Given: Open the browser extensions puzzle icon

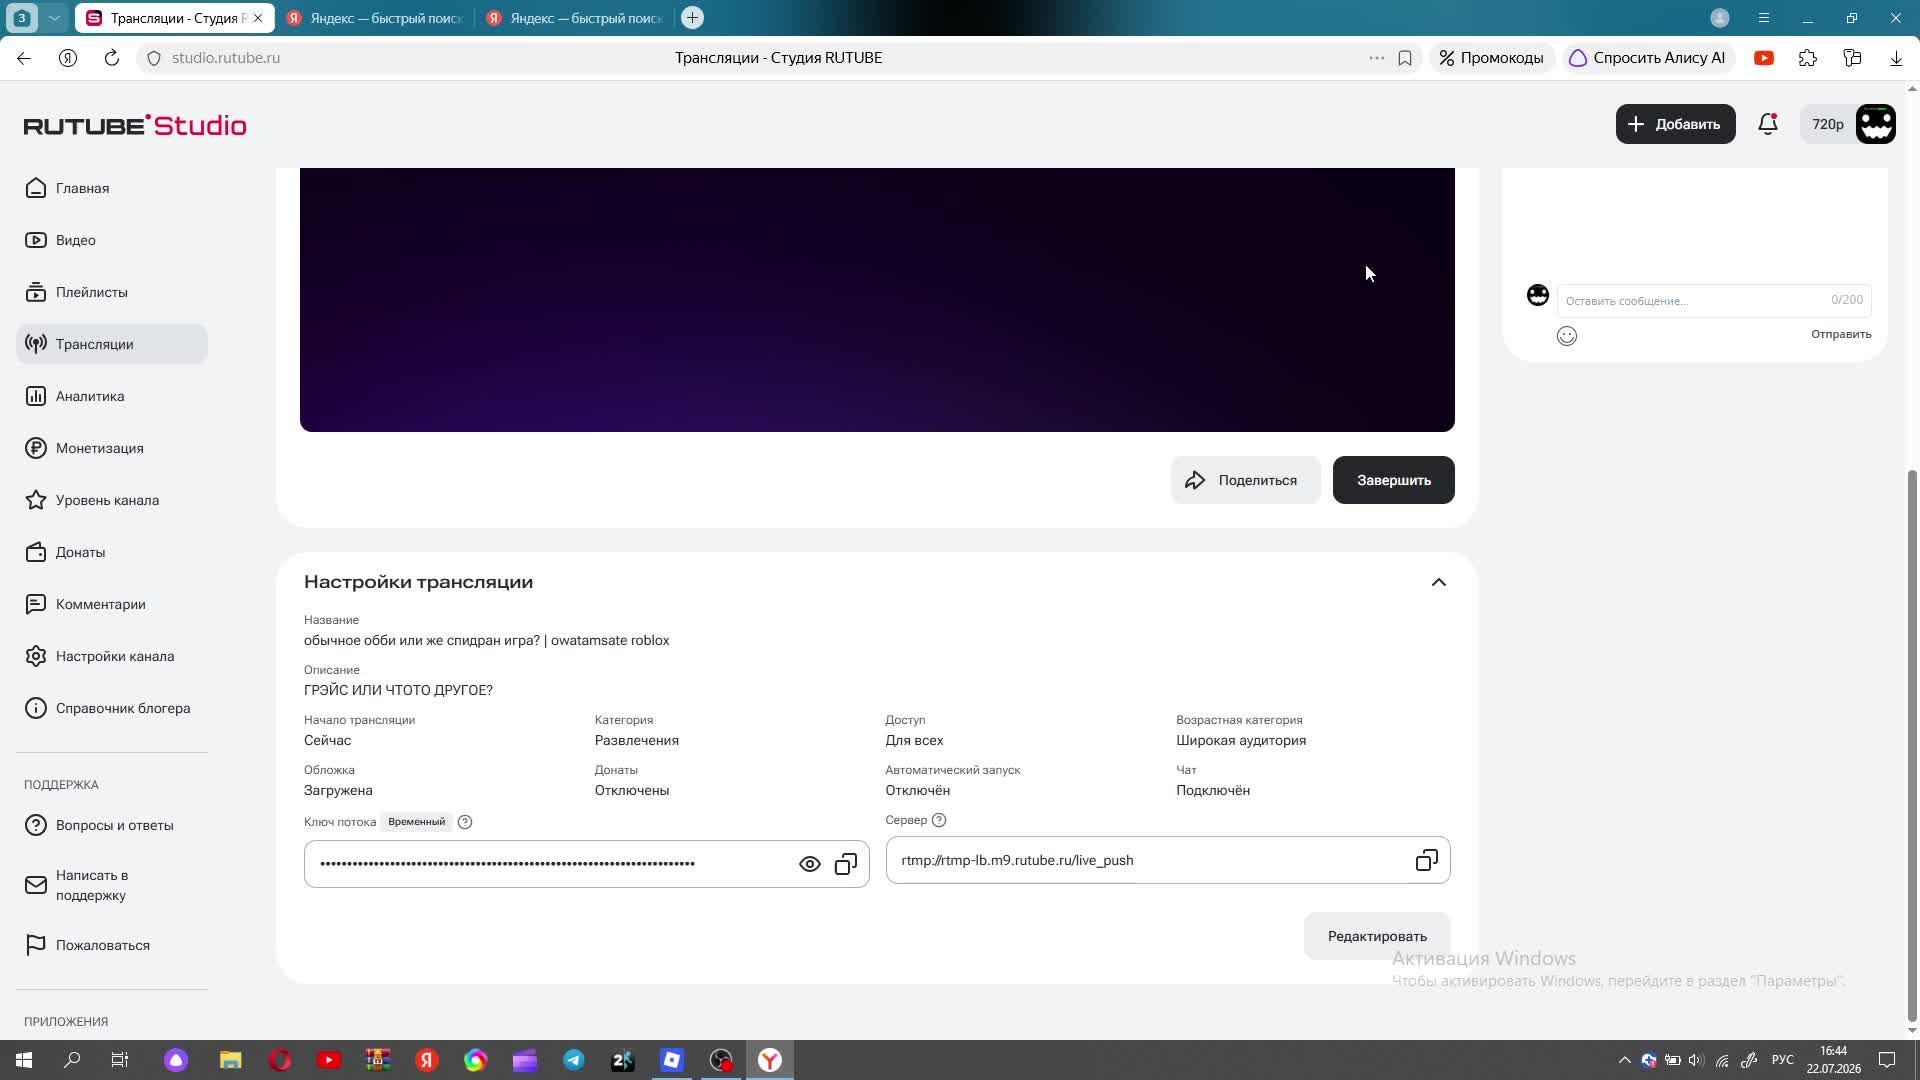Looking at the screenshot, I should pyautogui.click(x=1808, y=58).
